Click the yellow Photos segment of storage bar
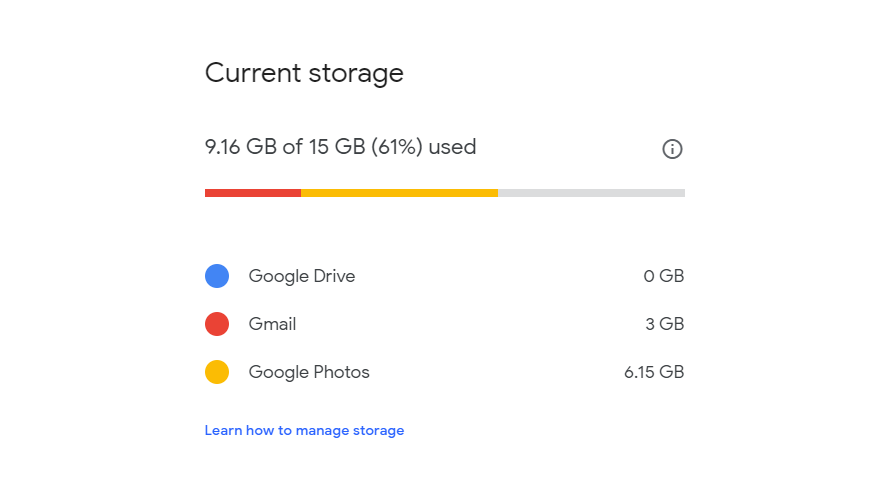This screenshot has height=494, width=873. 399,193
